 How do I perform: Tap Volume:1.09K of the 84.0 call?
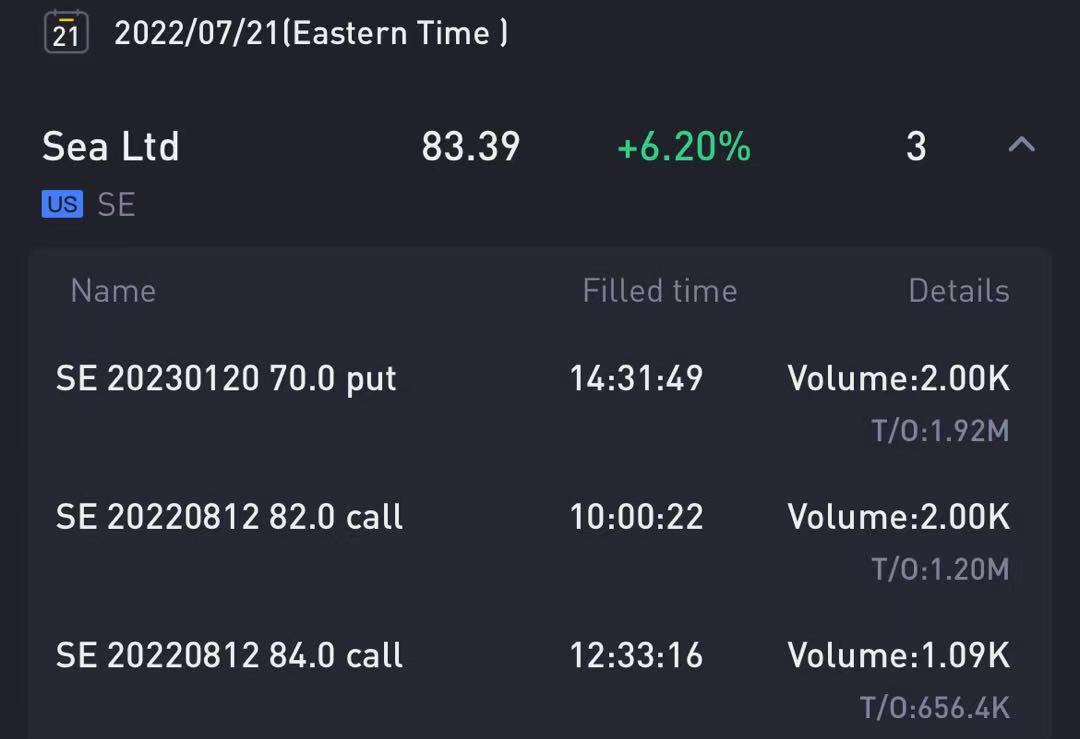pyautogui.click(x=898, y=655)
